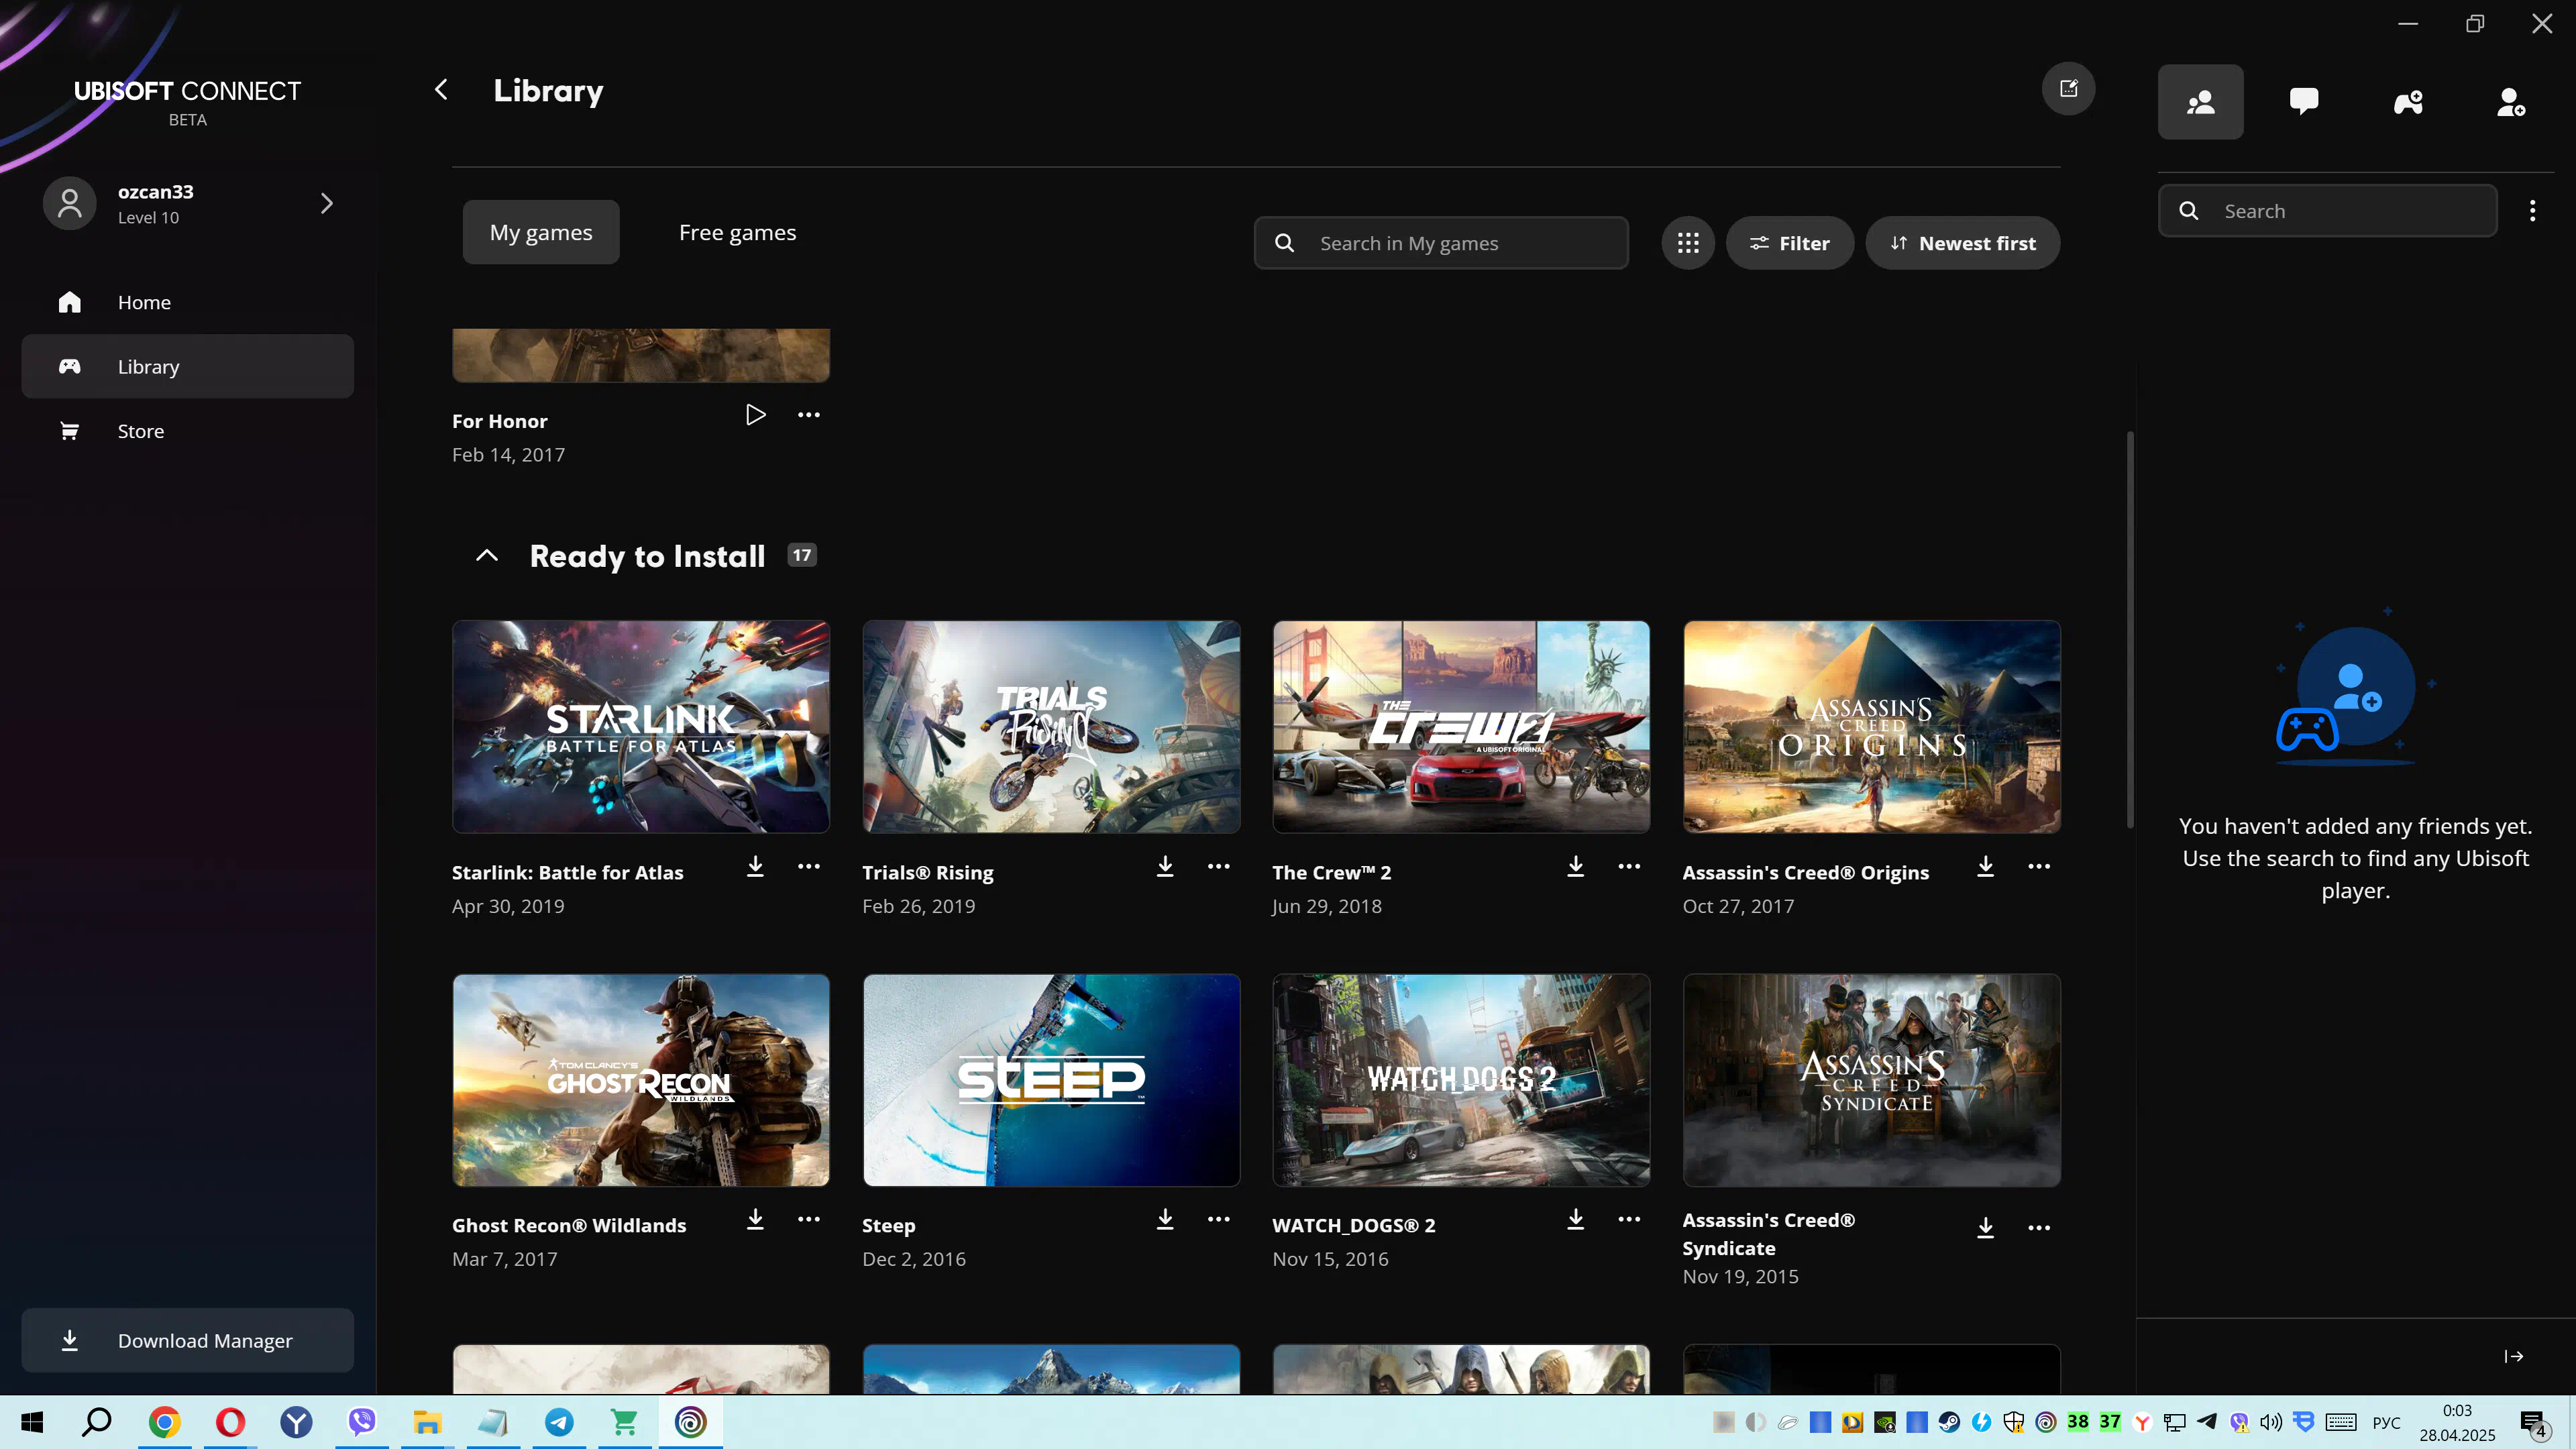Collapse the friends side panel

click(x=2513, y=1356)
